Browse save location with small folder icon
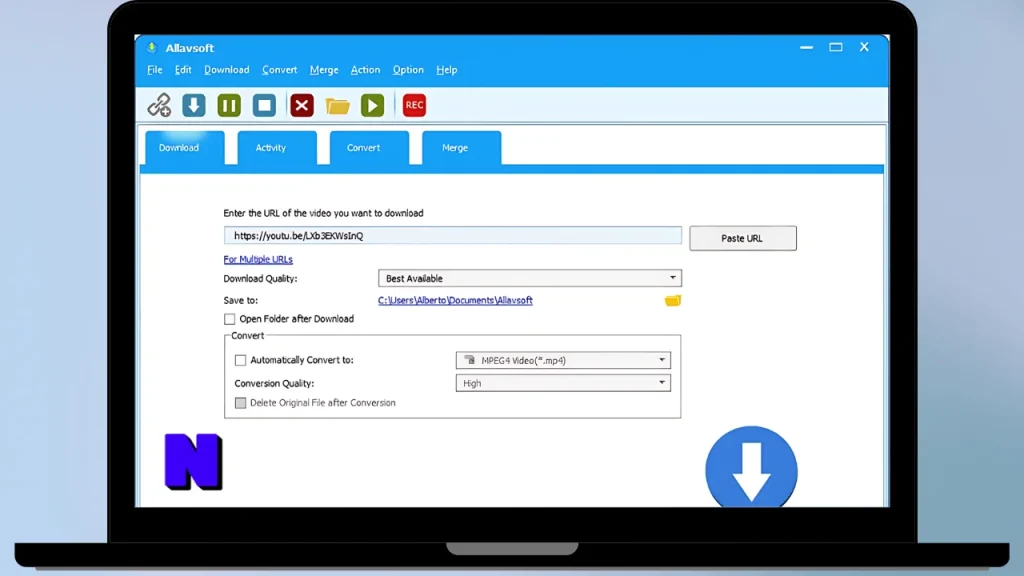Screen dimensions: 1024x576 (x=673, y=300)
